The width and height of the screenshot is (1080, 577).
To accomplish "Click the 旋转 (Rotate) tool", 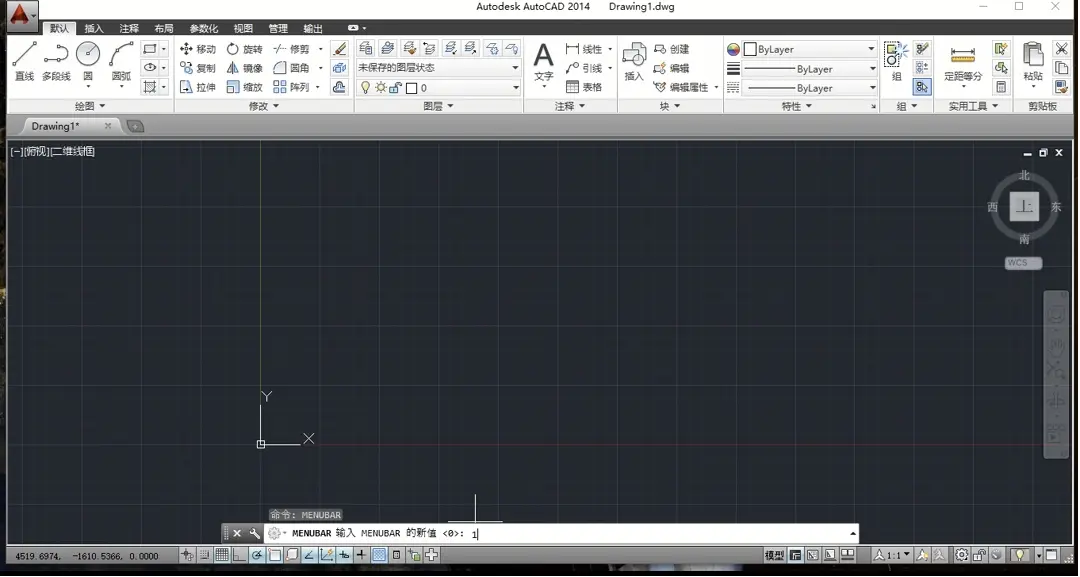I will tap(245, 49).
